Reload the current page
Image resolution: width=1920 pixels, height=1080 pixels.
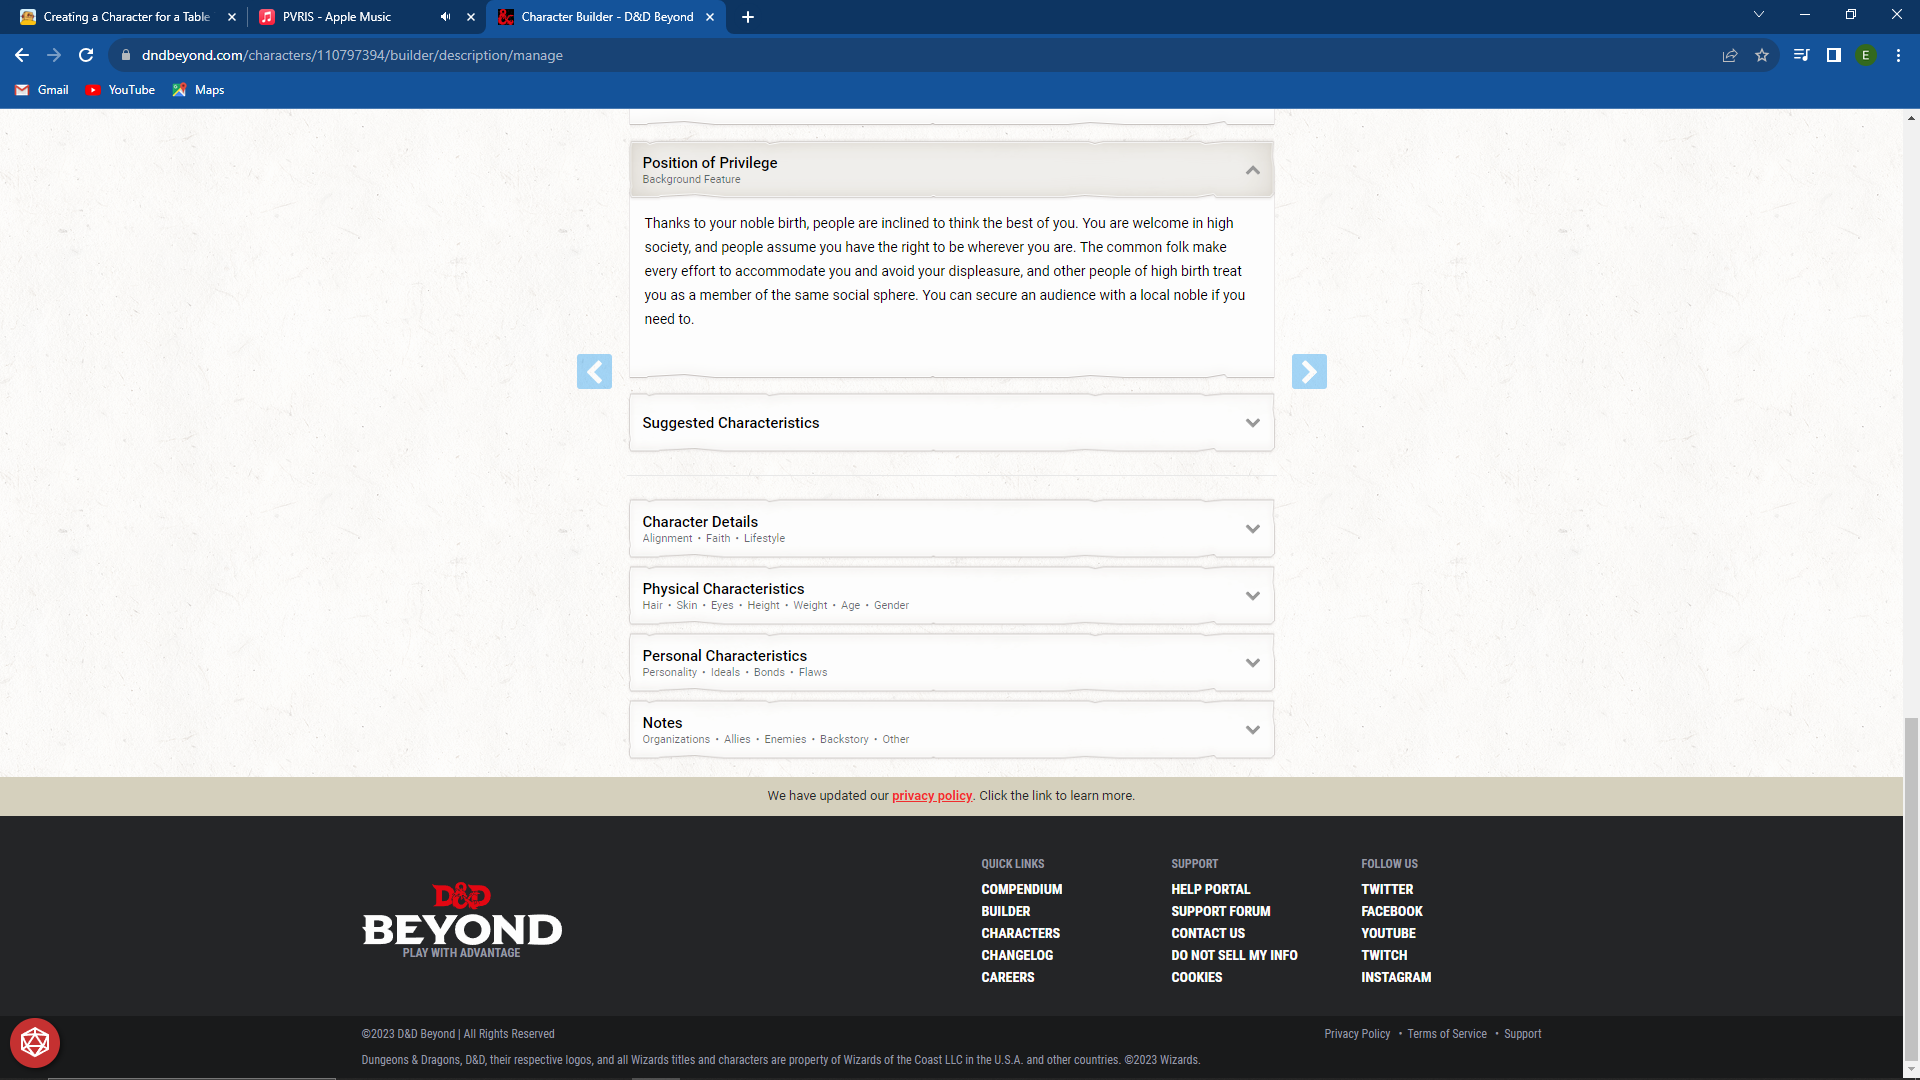coord(85,55)
